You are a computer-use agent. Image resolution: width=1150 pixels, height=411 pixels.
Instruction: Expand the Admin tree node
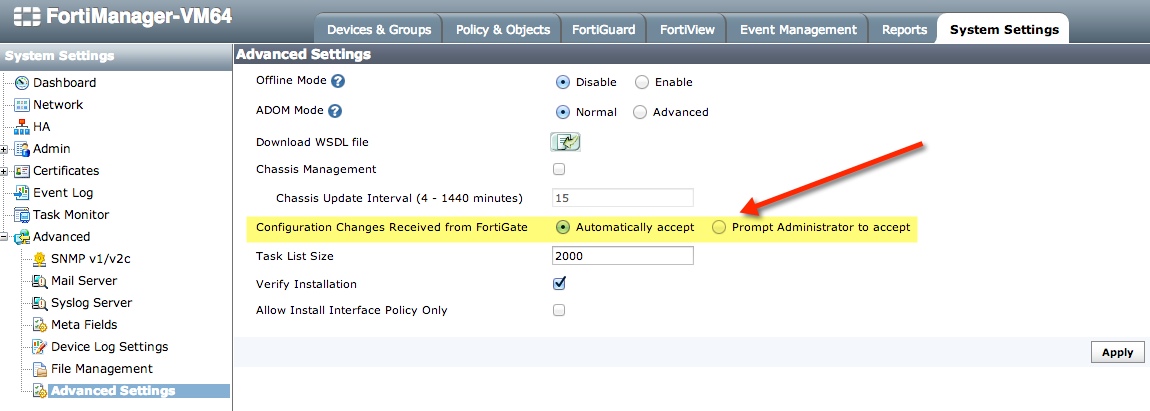(x=5, y=150)
